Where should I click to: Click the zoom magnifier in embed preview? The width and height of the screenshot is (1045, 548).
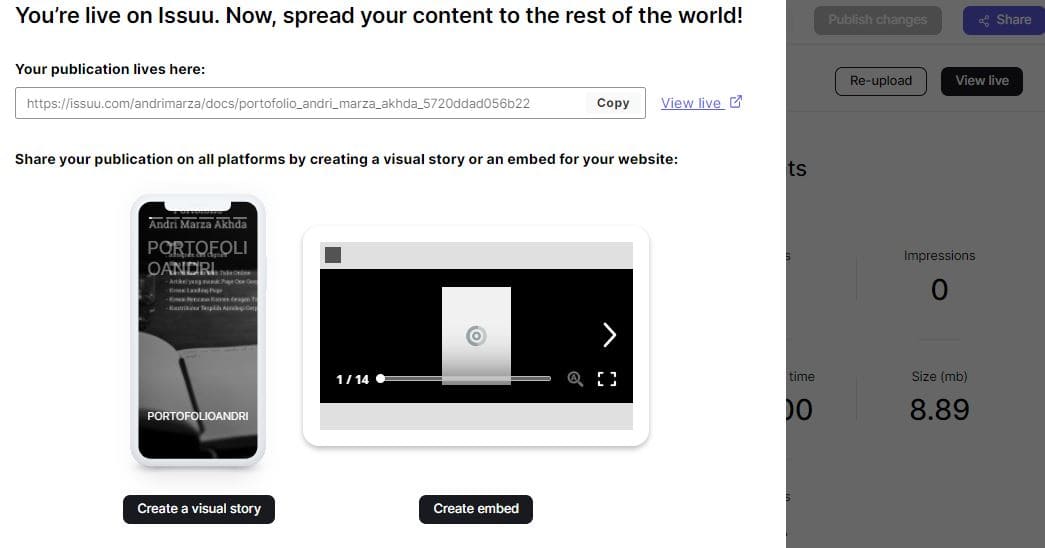coord(574,379)
